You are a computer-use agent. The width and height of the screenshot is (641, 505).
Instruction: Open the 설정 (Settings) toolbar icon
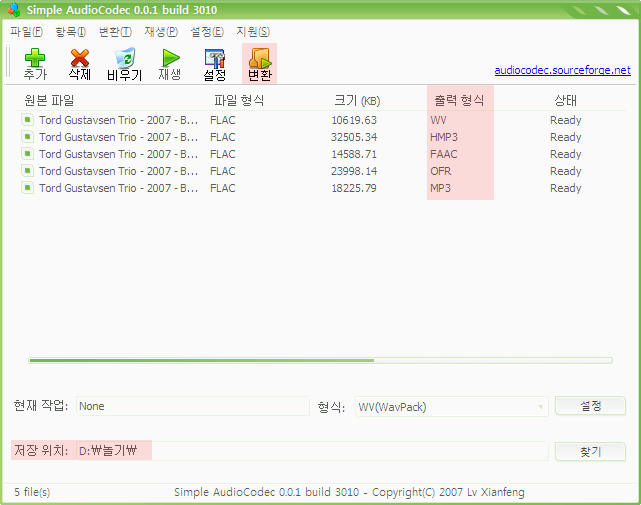pyautogui.click(x=215, y=58)
